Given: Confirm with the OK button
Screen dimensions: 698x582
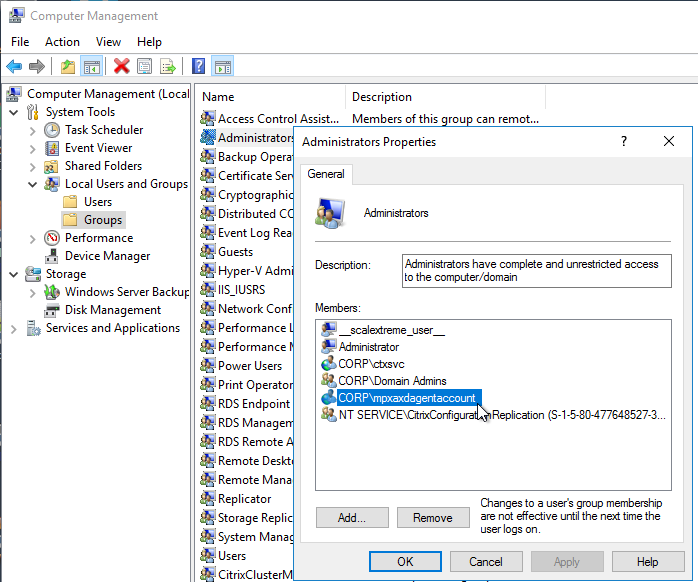Looking at the screenshot, I should (x=405, y=562).
